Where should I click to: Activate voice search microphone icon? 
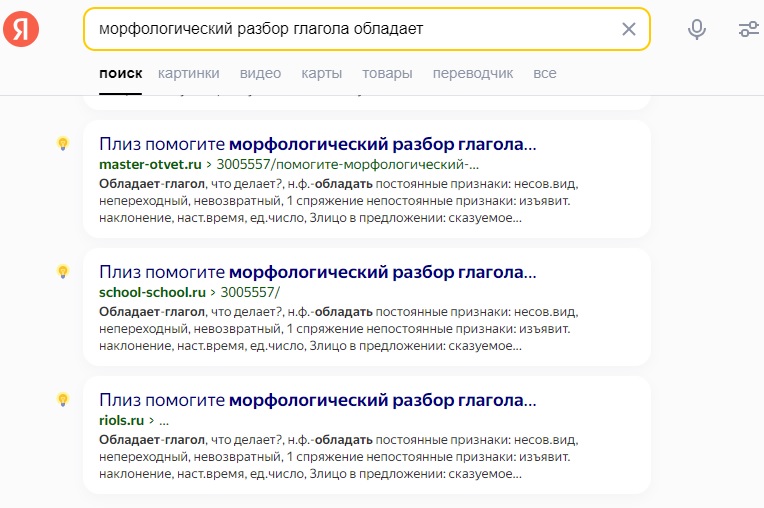click(697, 29)
